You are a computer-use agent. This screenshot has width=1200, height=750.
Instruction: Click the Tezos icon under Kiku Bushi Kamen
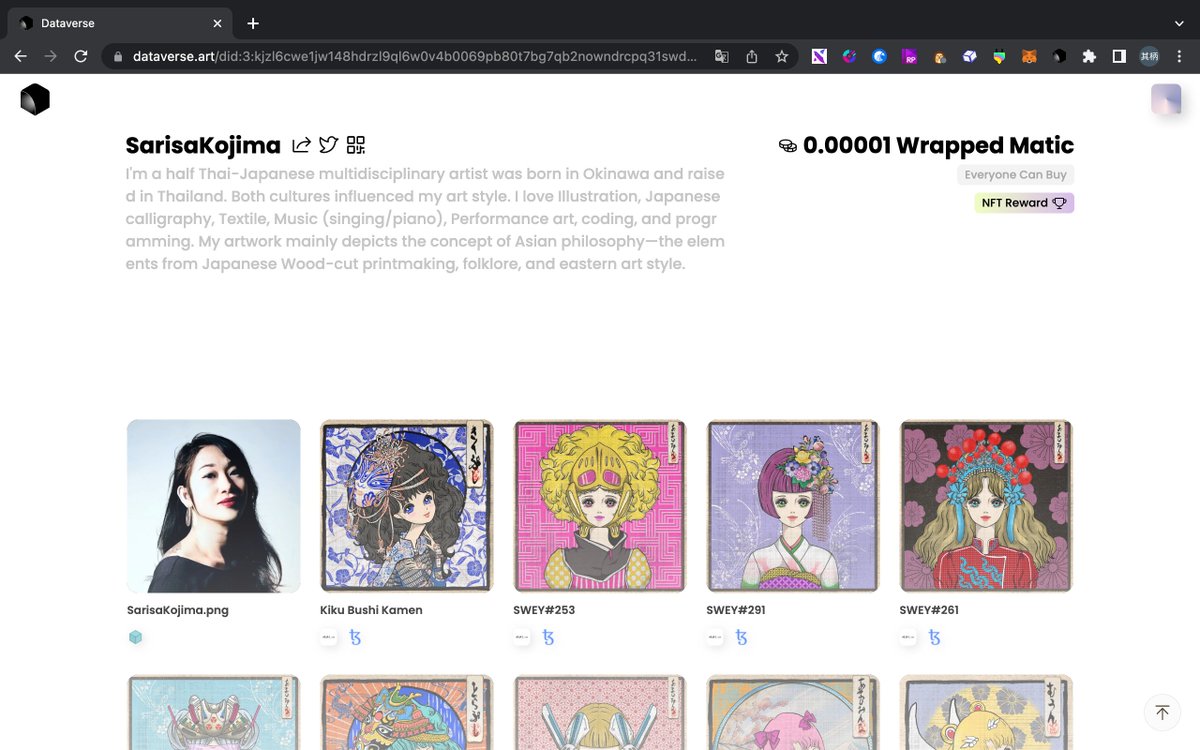[356, 637]
